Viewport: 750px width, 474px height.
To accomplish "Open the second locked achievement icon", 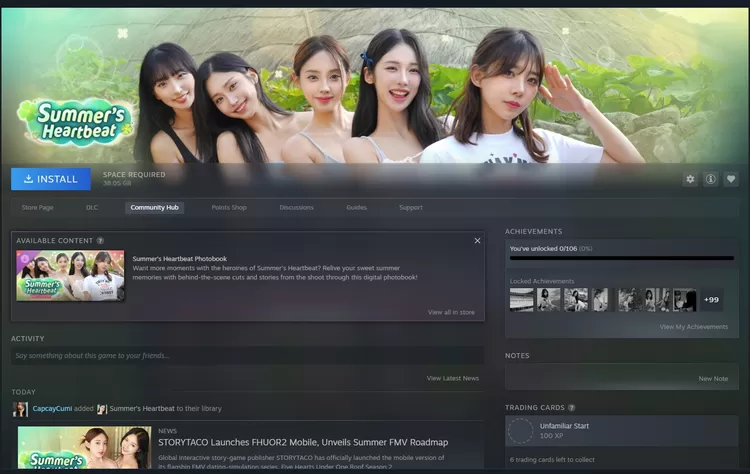I will point(549,300).
